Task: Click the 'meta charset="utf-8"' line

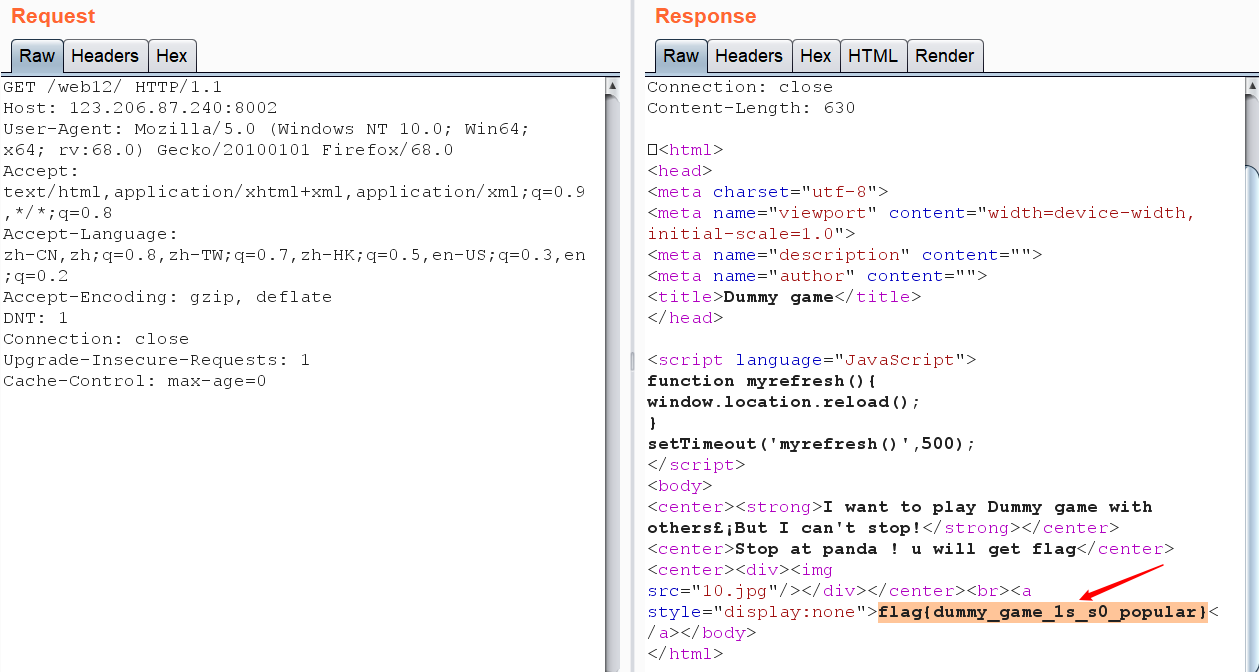Action: click(x=767, y=192)
